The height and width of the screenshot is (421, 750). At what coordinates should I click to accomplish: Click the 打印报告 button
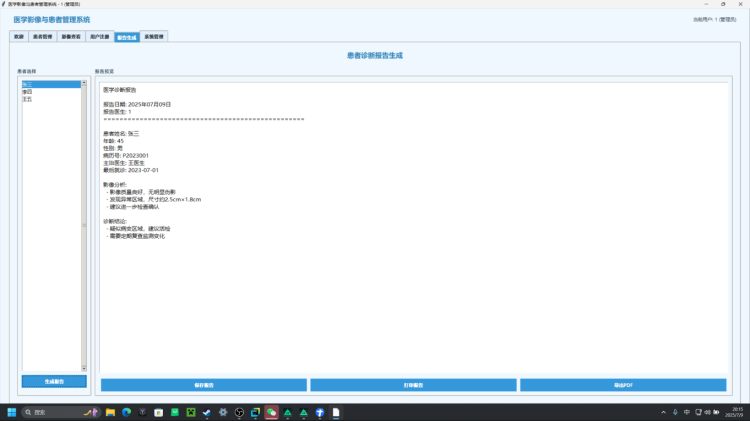point(413,385)
